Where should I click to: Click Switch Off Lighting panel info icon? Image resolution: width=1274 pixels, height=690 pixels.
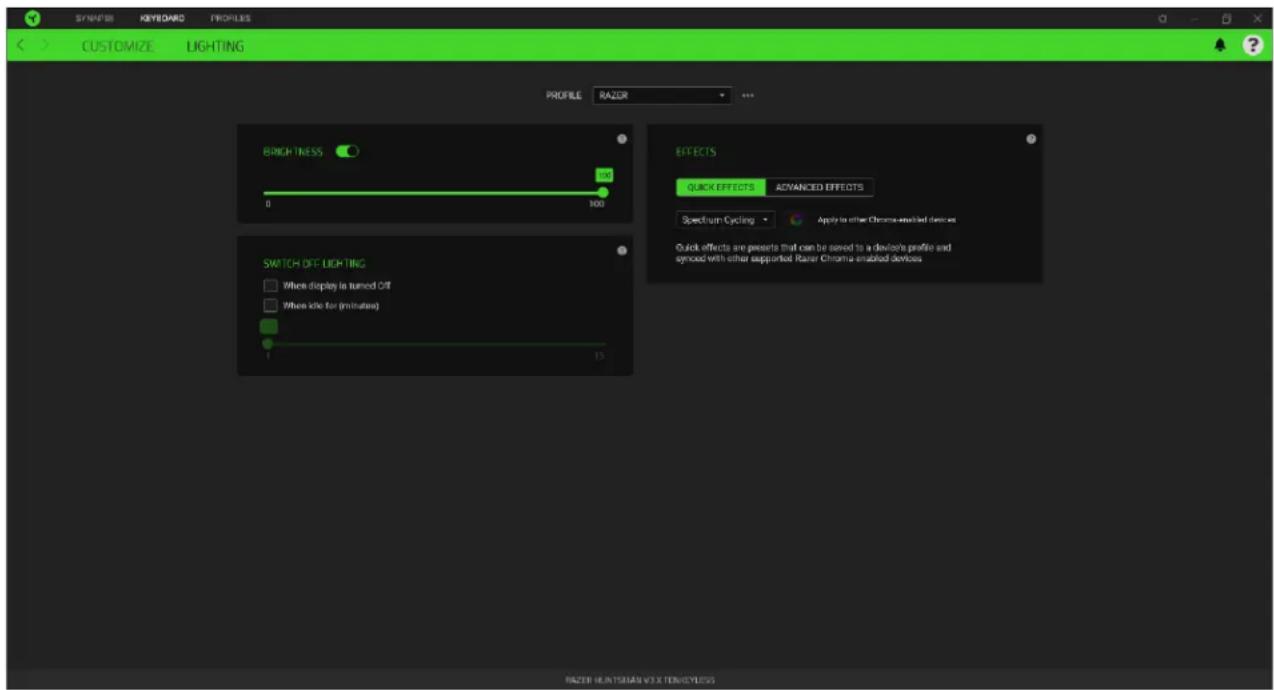click(x=622, y=250)
